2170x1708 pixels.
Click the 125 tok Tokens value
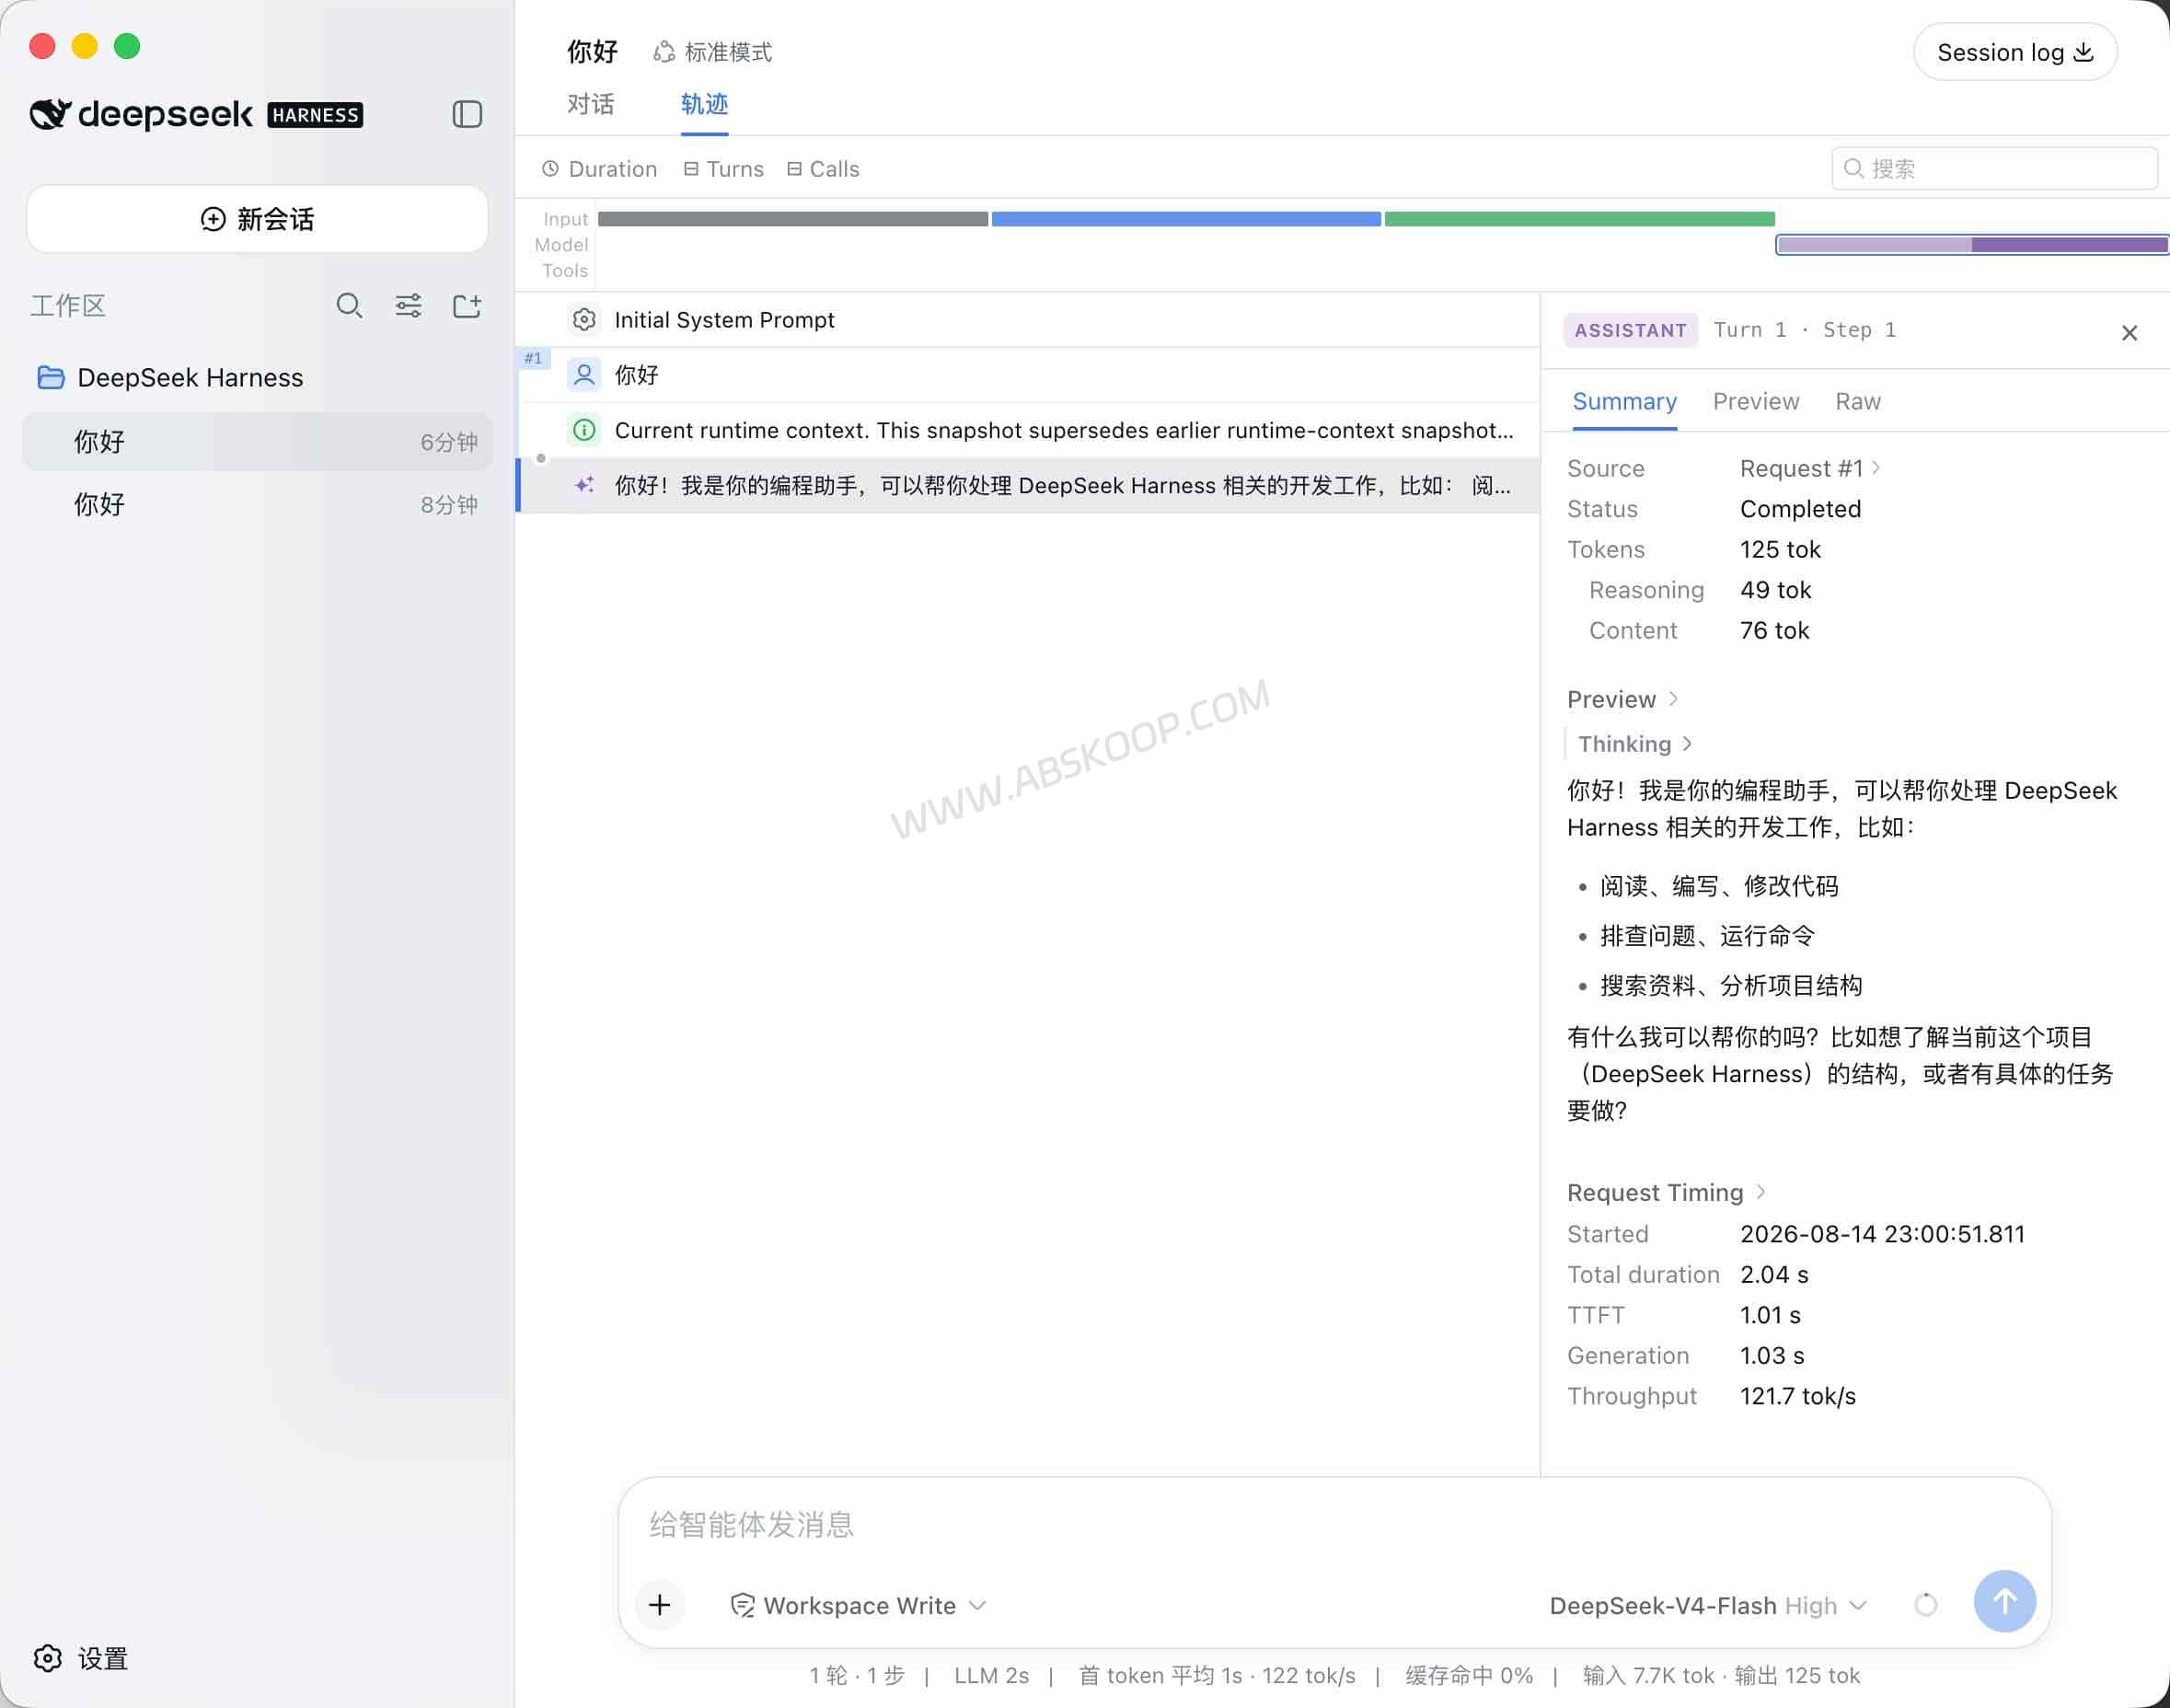pyautogui.click(x=1780, y=549)
